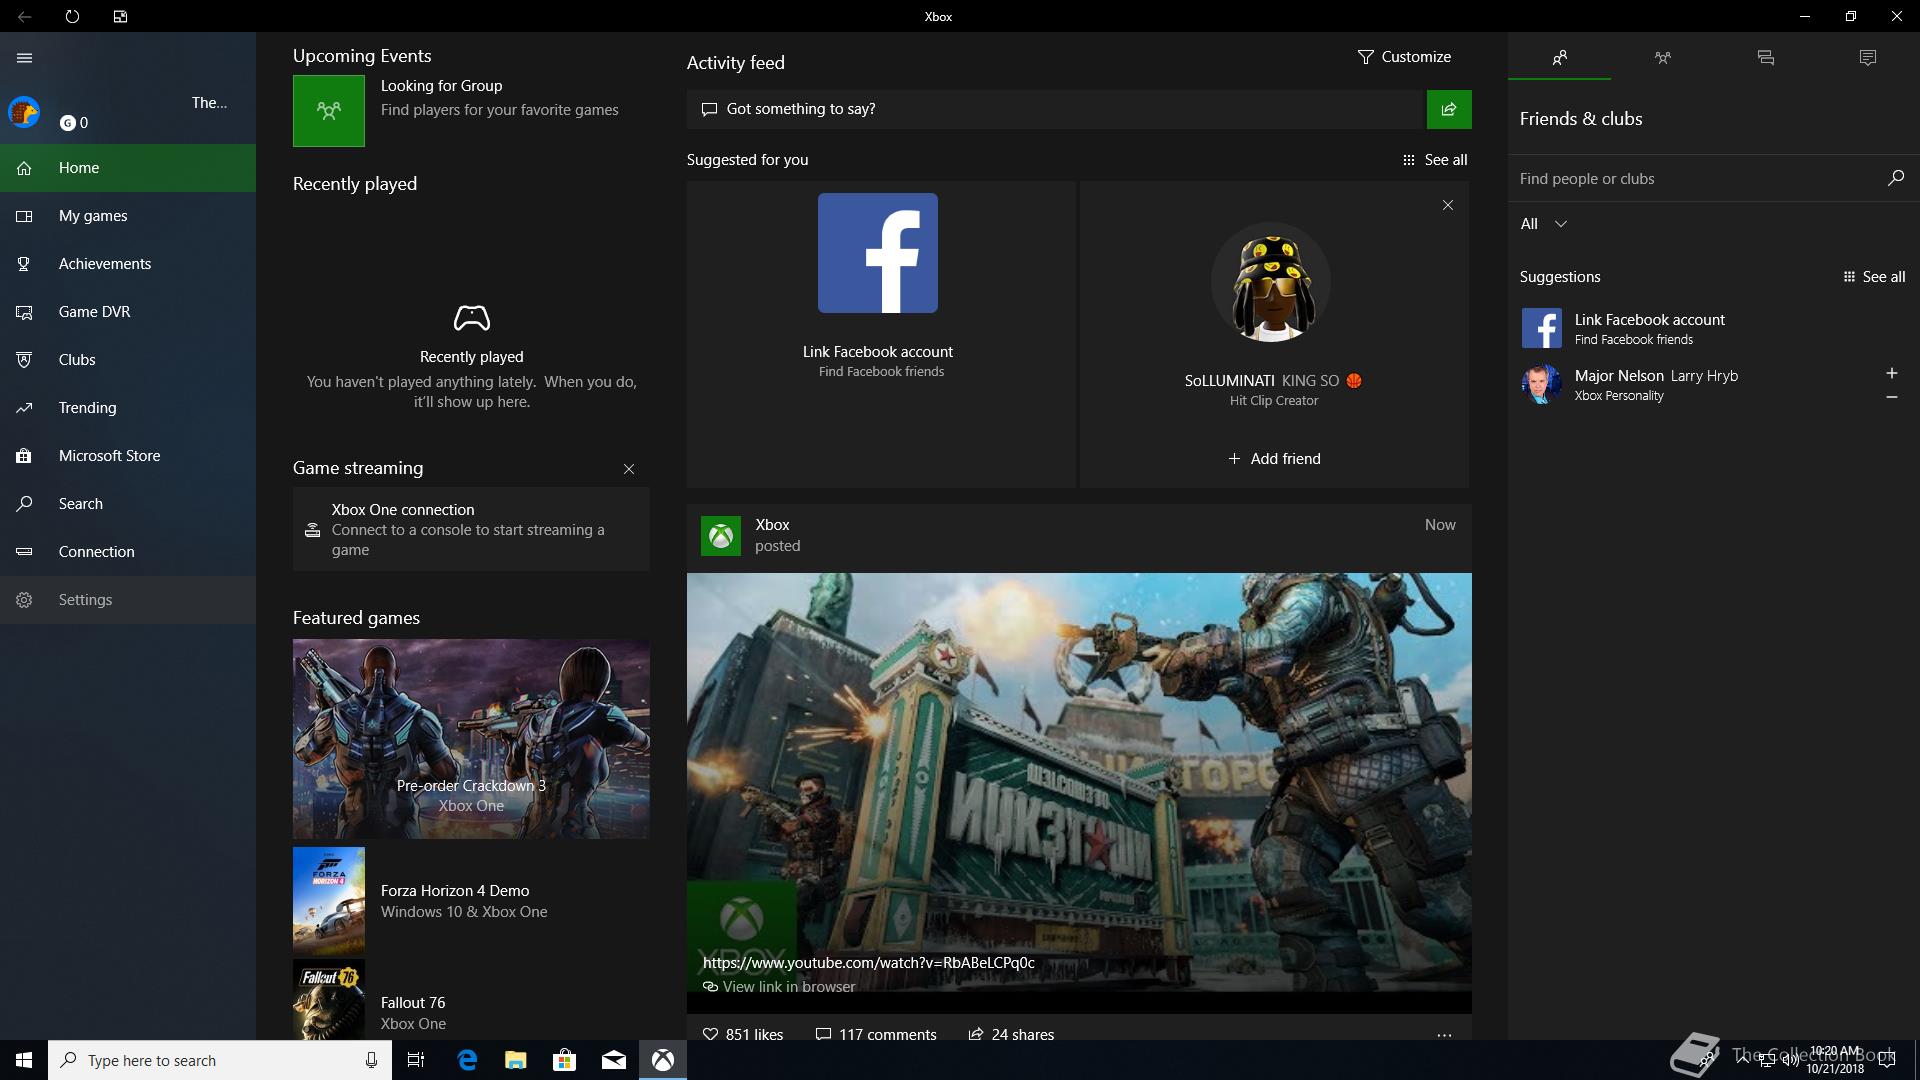1920x1080 pixels.
Task: Go to Home in sidebar
Action: [128, 168]
